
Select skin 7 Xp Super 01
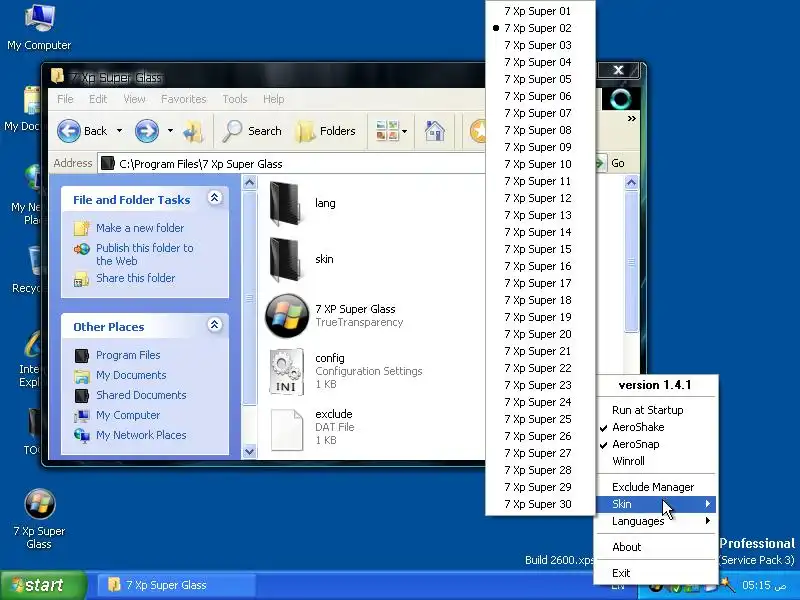(x=540, y=11)
